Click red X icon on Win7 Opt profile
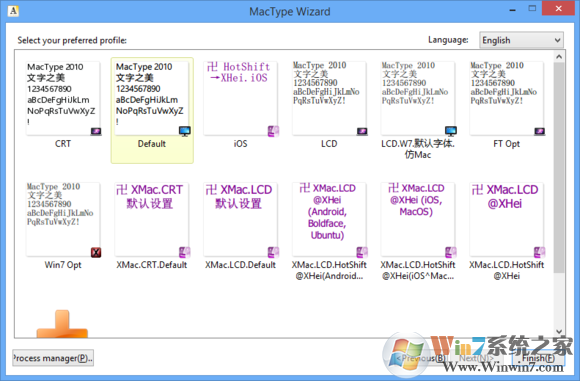The width and height of the screenshot is (580, 381). pos(96,252)
